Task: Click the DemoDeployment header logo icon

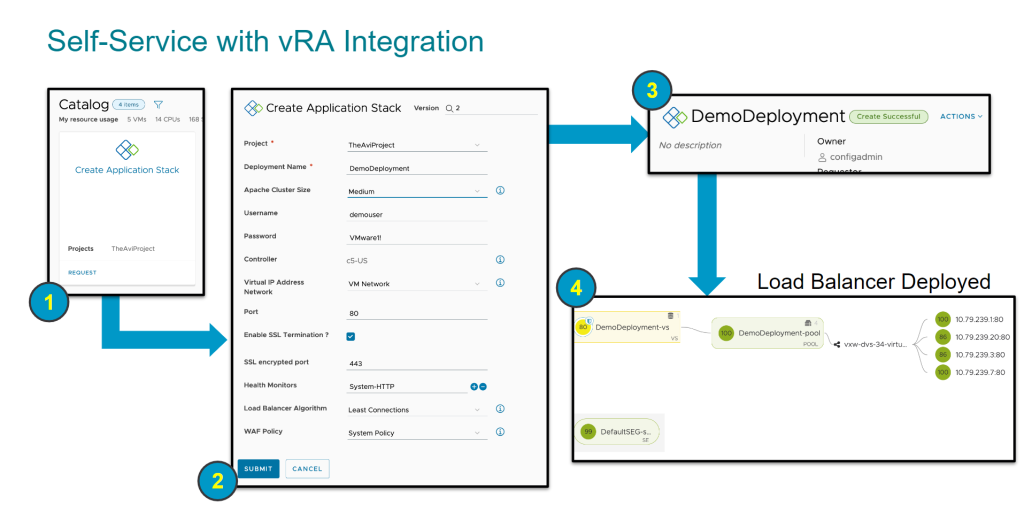Action: tap(675, 117)
